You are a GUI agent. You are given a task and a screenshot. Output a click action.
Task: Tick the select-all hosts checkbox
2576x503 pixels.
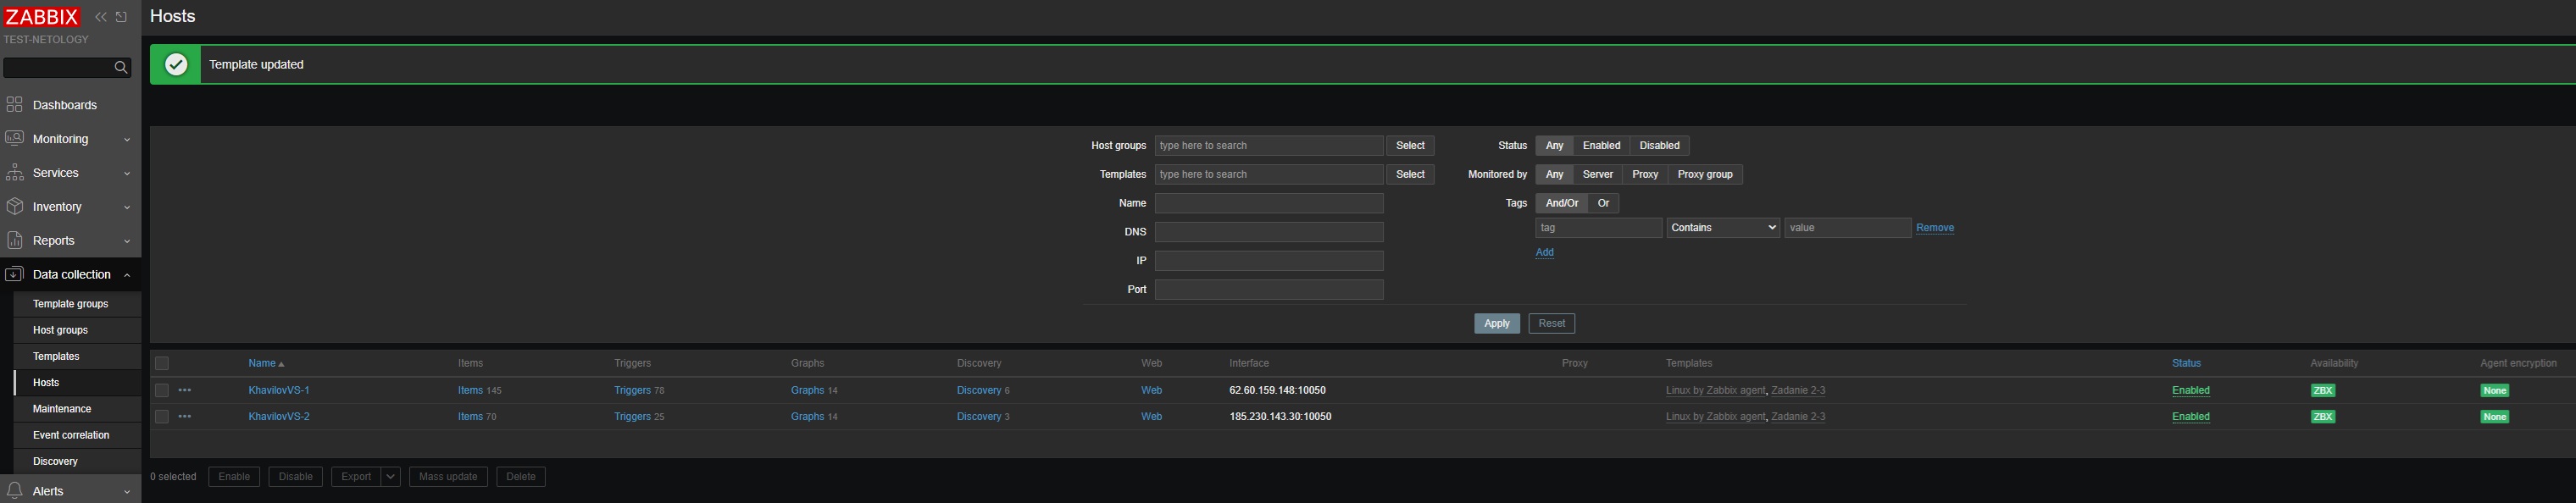point(162,364)
